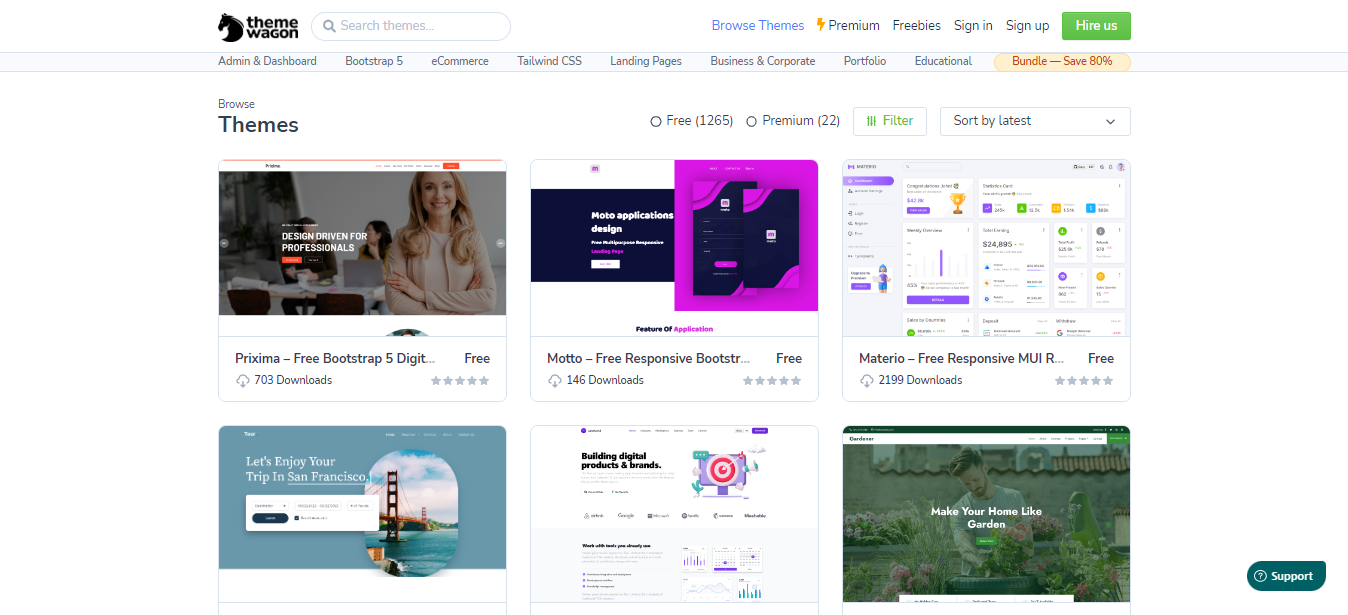This screenshot has height=615, width=1348.
Task: Open the Materio dashboard theme thumbnail
Action: (x=986, y=248)
